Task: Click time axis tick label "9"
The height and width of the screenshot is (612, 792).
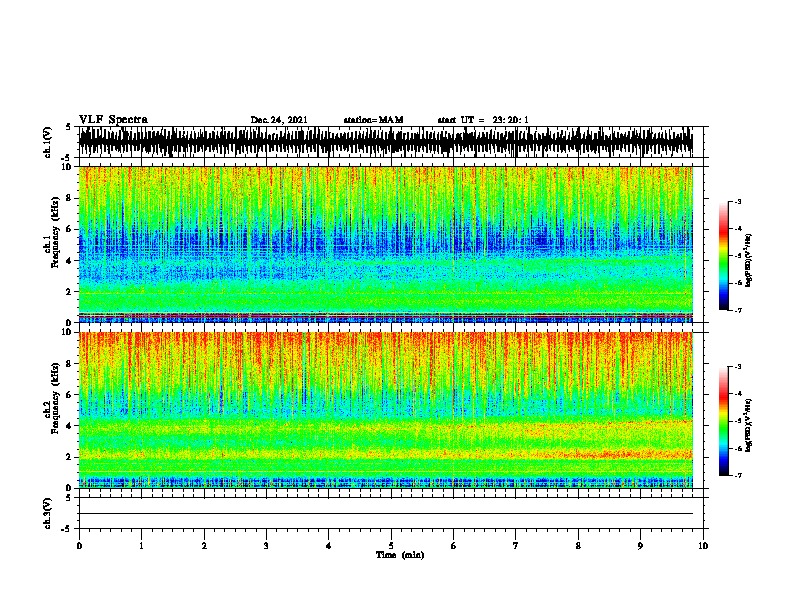Action: click(x=641, y=546)
